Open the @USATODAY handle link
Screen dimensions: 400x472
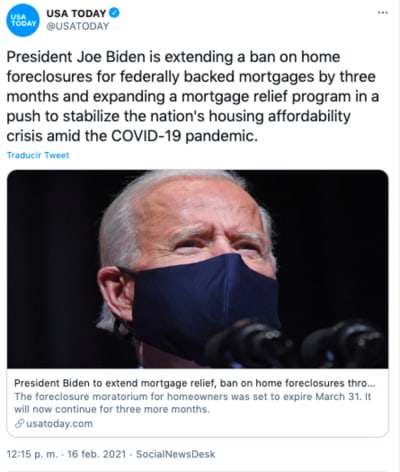tap(78, 26)
